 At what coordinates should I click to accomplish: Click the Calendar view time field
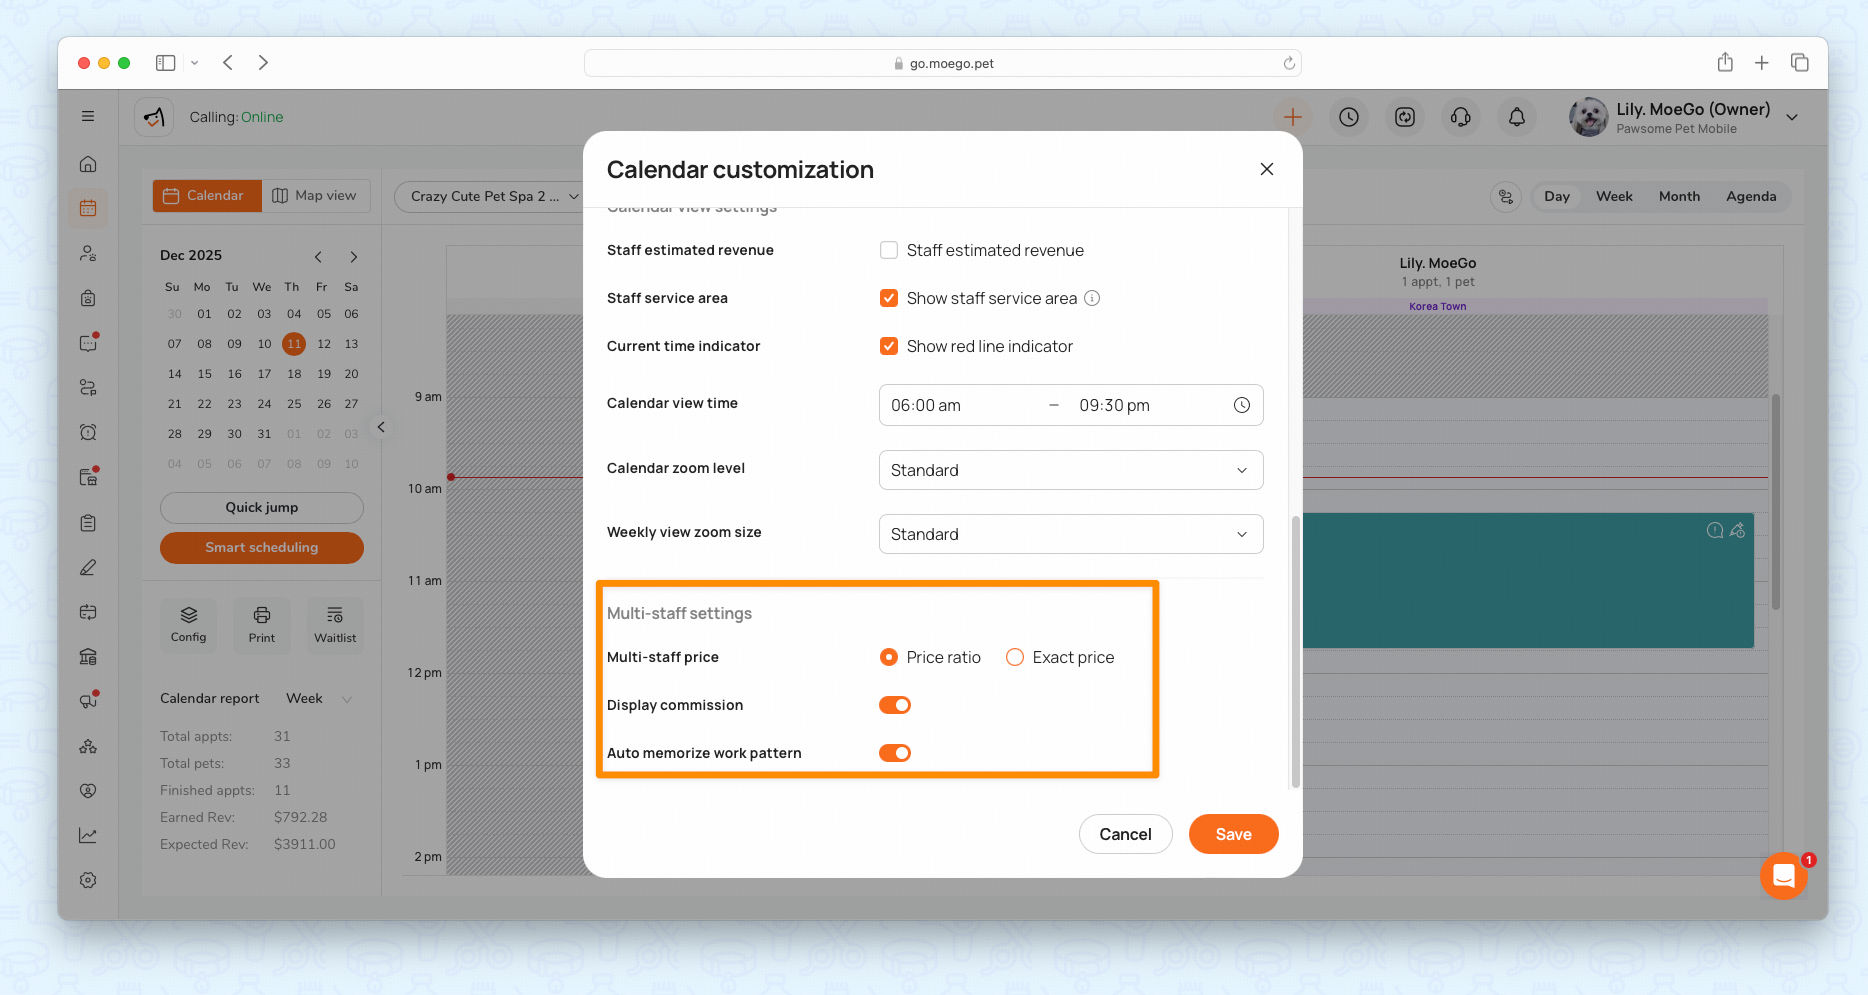[1070, 405]
